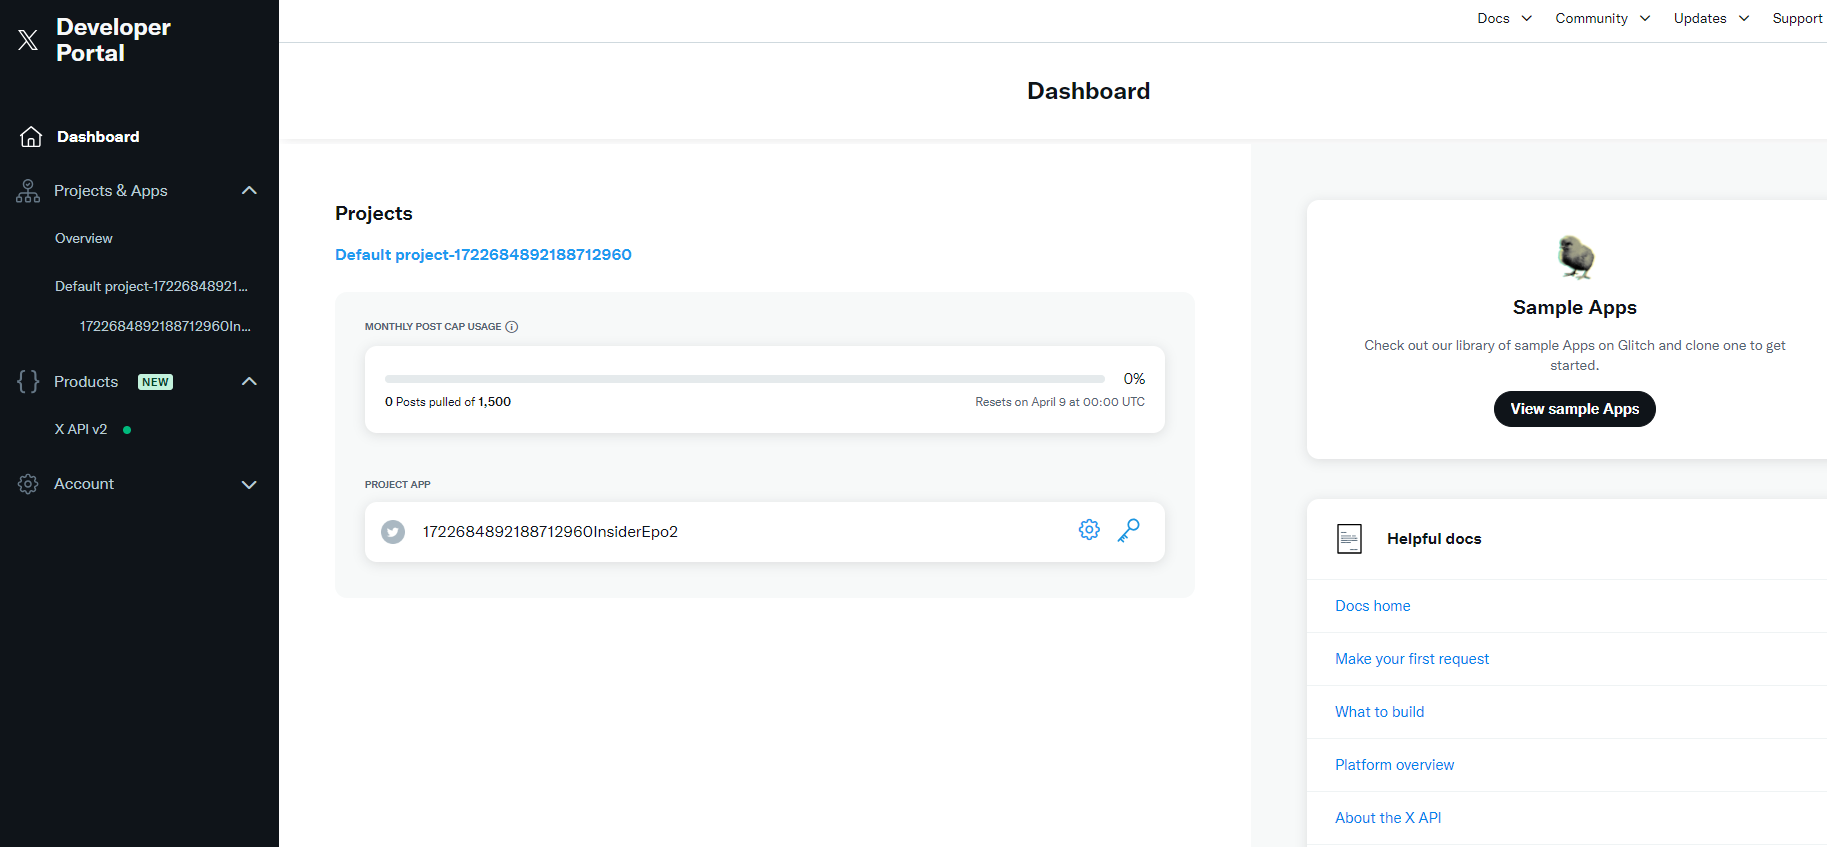The width and height of the screenshot is (1827, 847).
Task: Click the View sample Apps button
Action: pos(1575,409)
